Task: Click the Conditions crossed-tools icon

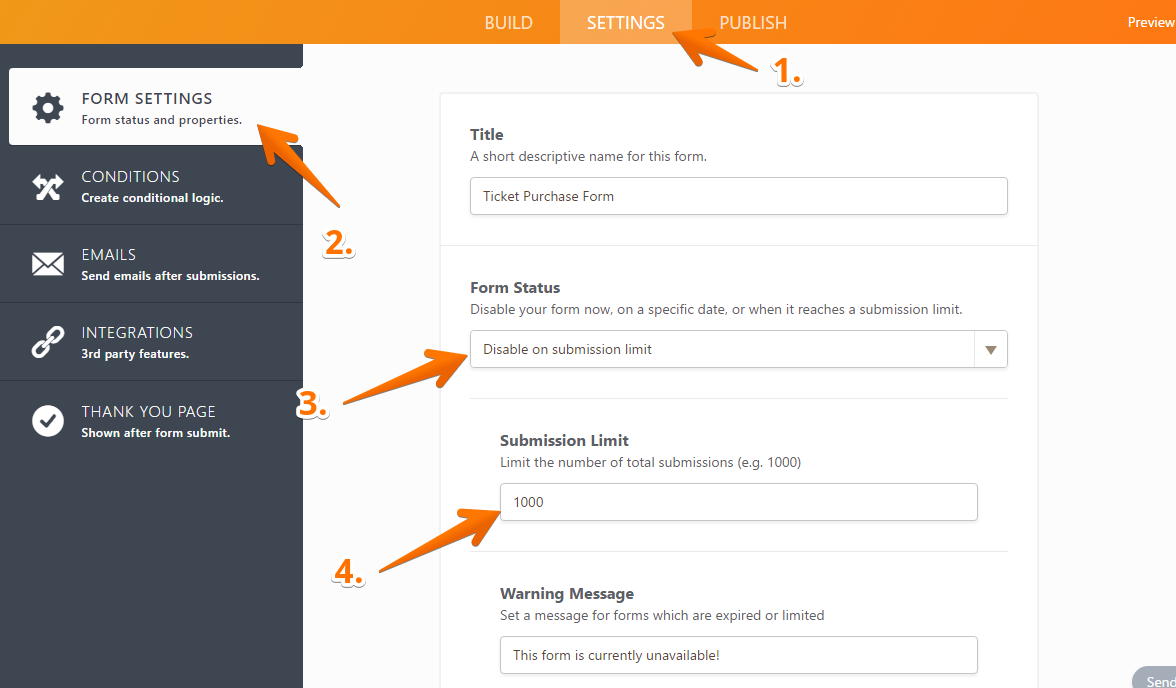Action: coord(48,187)
